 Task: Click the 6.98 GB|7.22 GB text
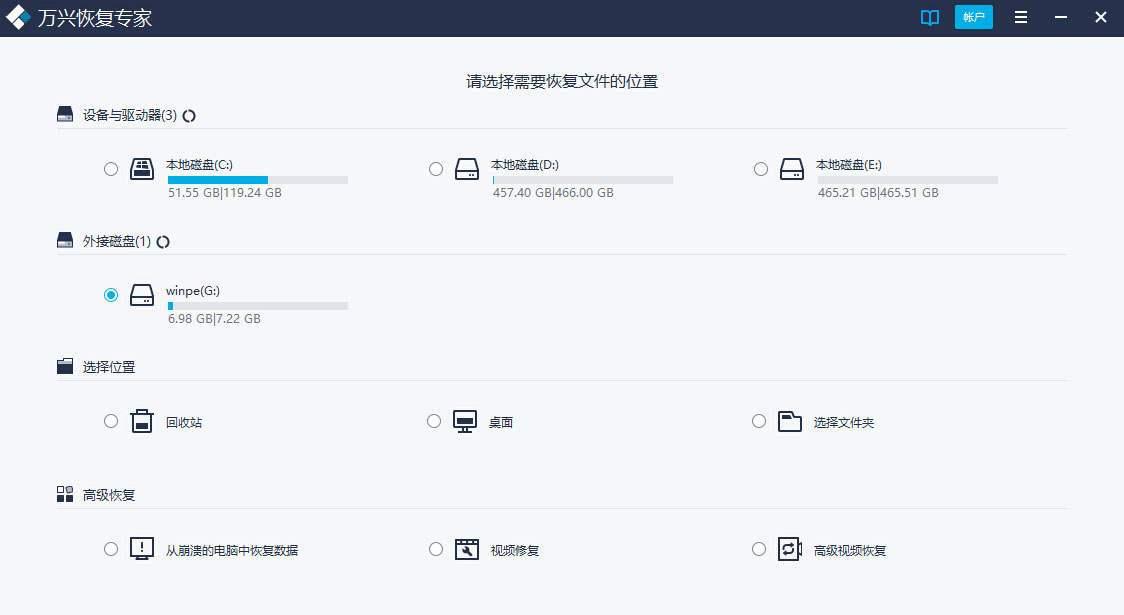tap(214, 319)
